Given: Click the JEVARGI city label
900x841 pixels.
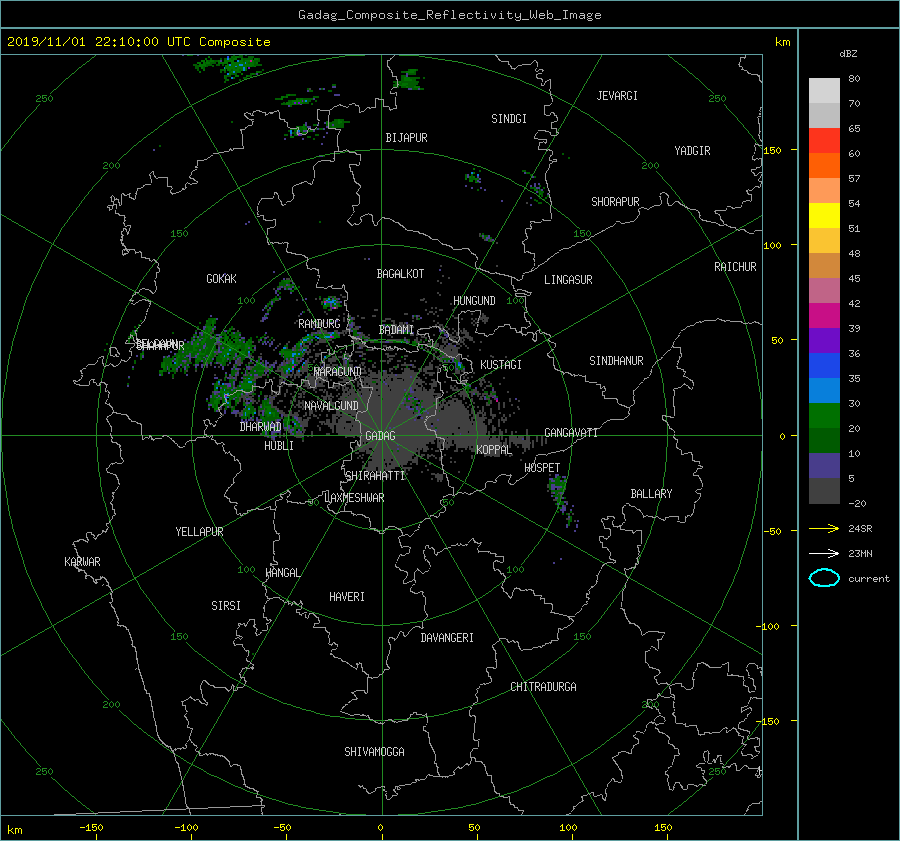Looking at the screenshot, I should click(617, 96).
